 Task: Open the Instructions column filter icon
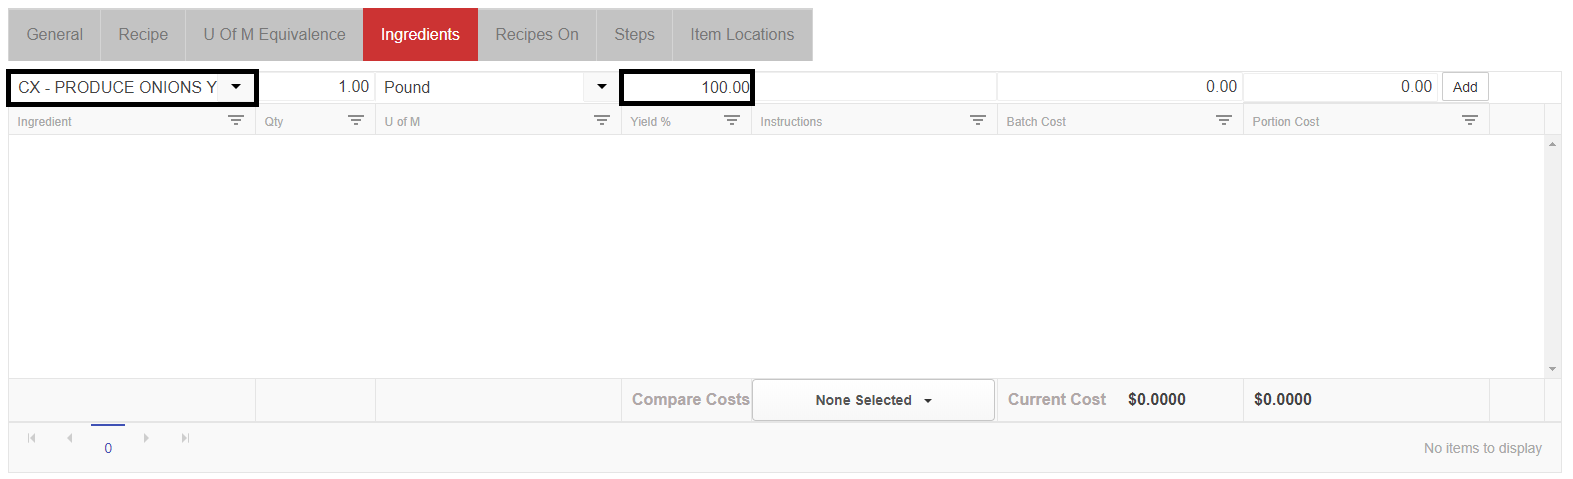978,120
